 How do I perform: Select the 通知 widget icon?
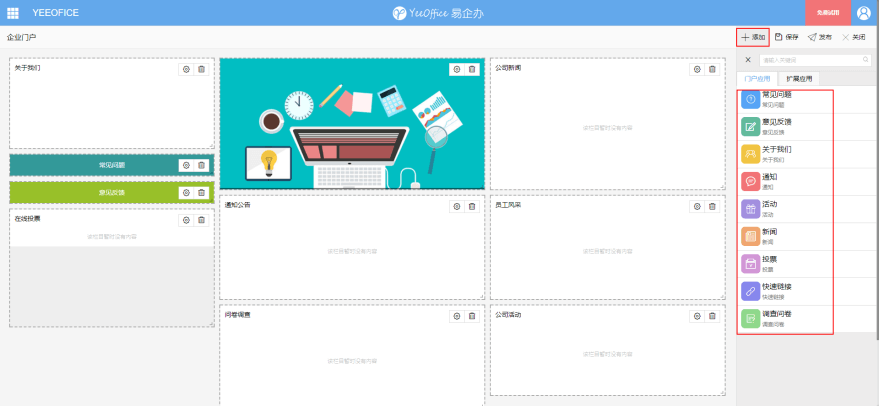(x=750, y=181)
